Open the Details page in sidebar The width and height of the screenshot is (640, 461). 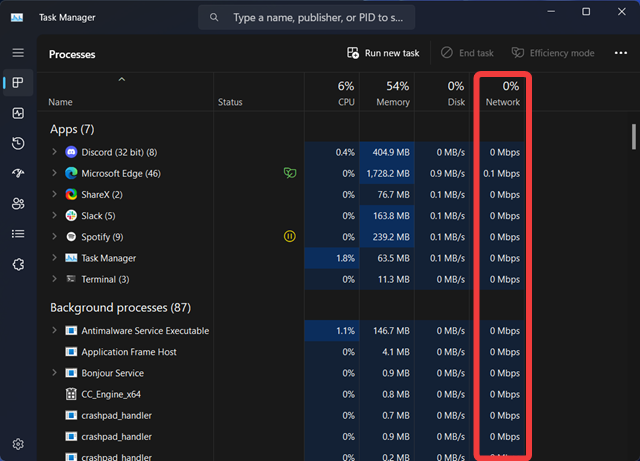click(18, 233)
